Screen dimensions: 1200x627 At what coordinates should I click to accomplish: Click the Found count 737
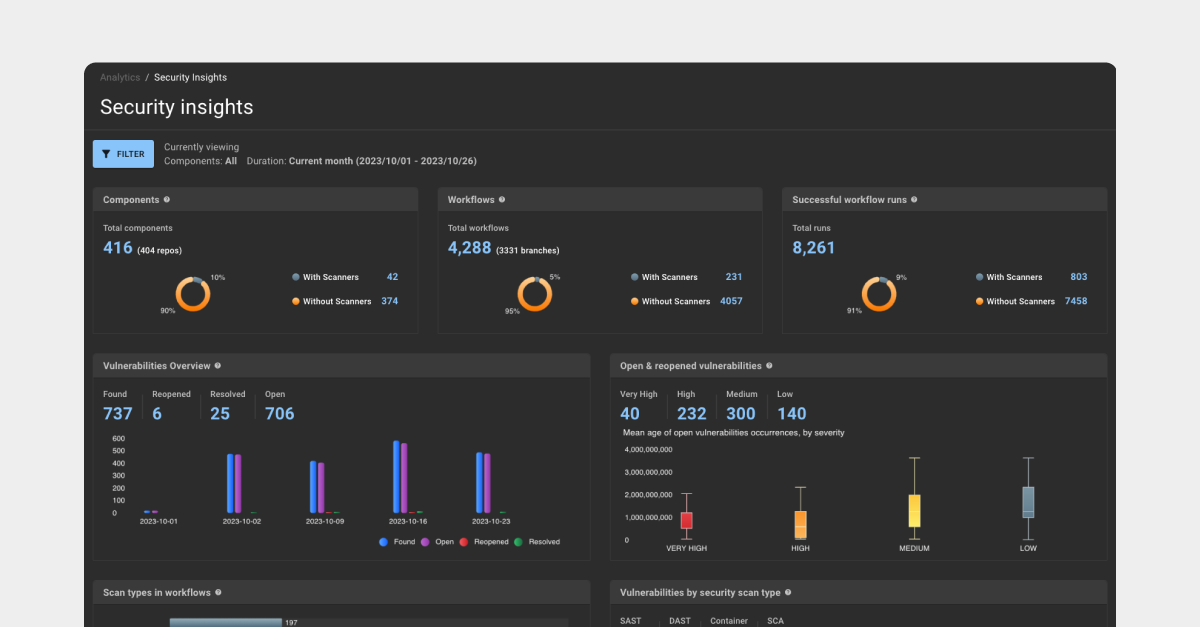[118, 413]
